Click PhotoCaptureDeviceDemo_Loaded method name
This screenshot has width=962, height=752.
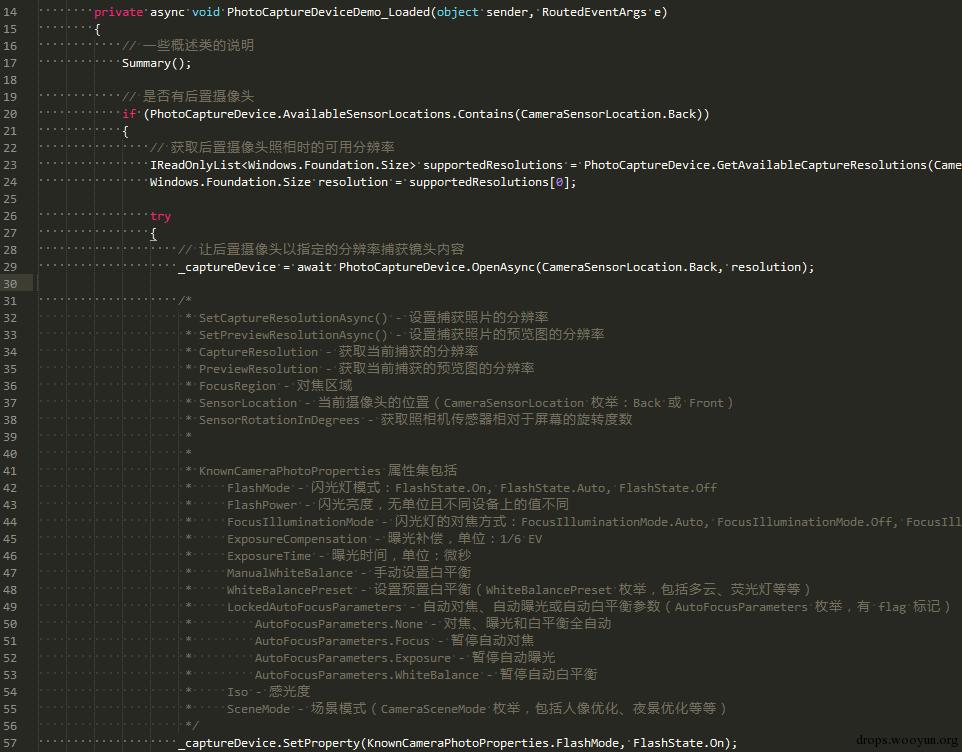coord(328,12)
